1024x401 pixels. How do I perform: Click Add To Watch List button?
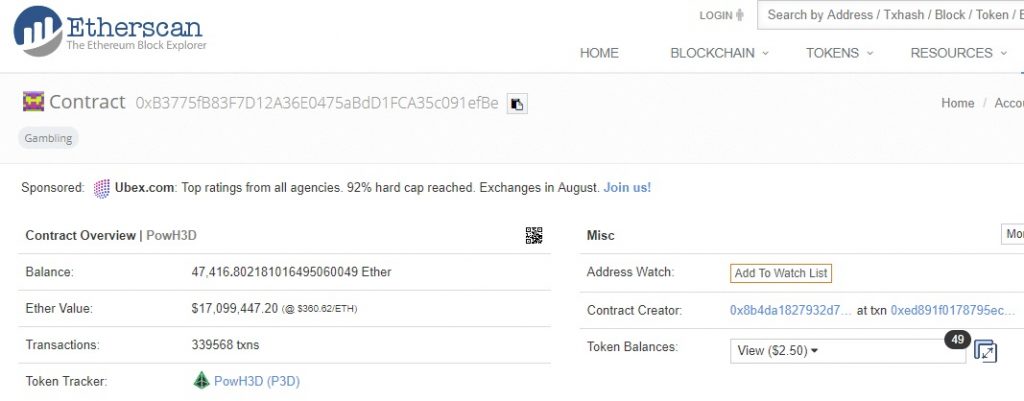pyautogui.click(x=781, y=273)
